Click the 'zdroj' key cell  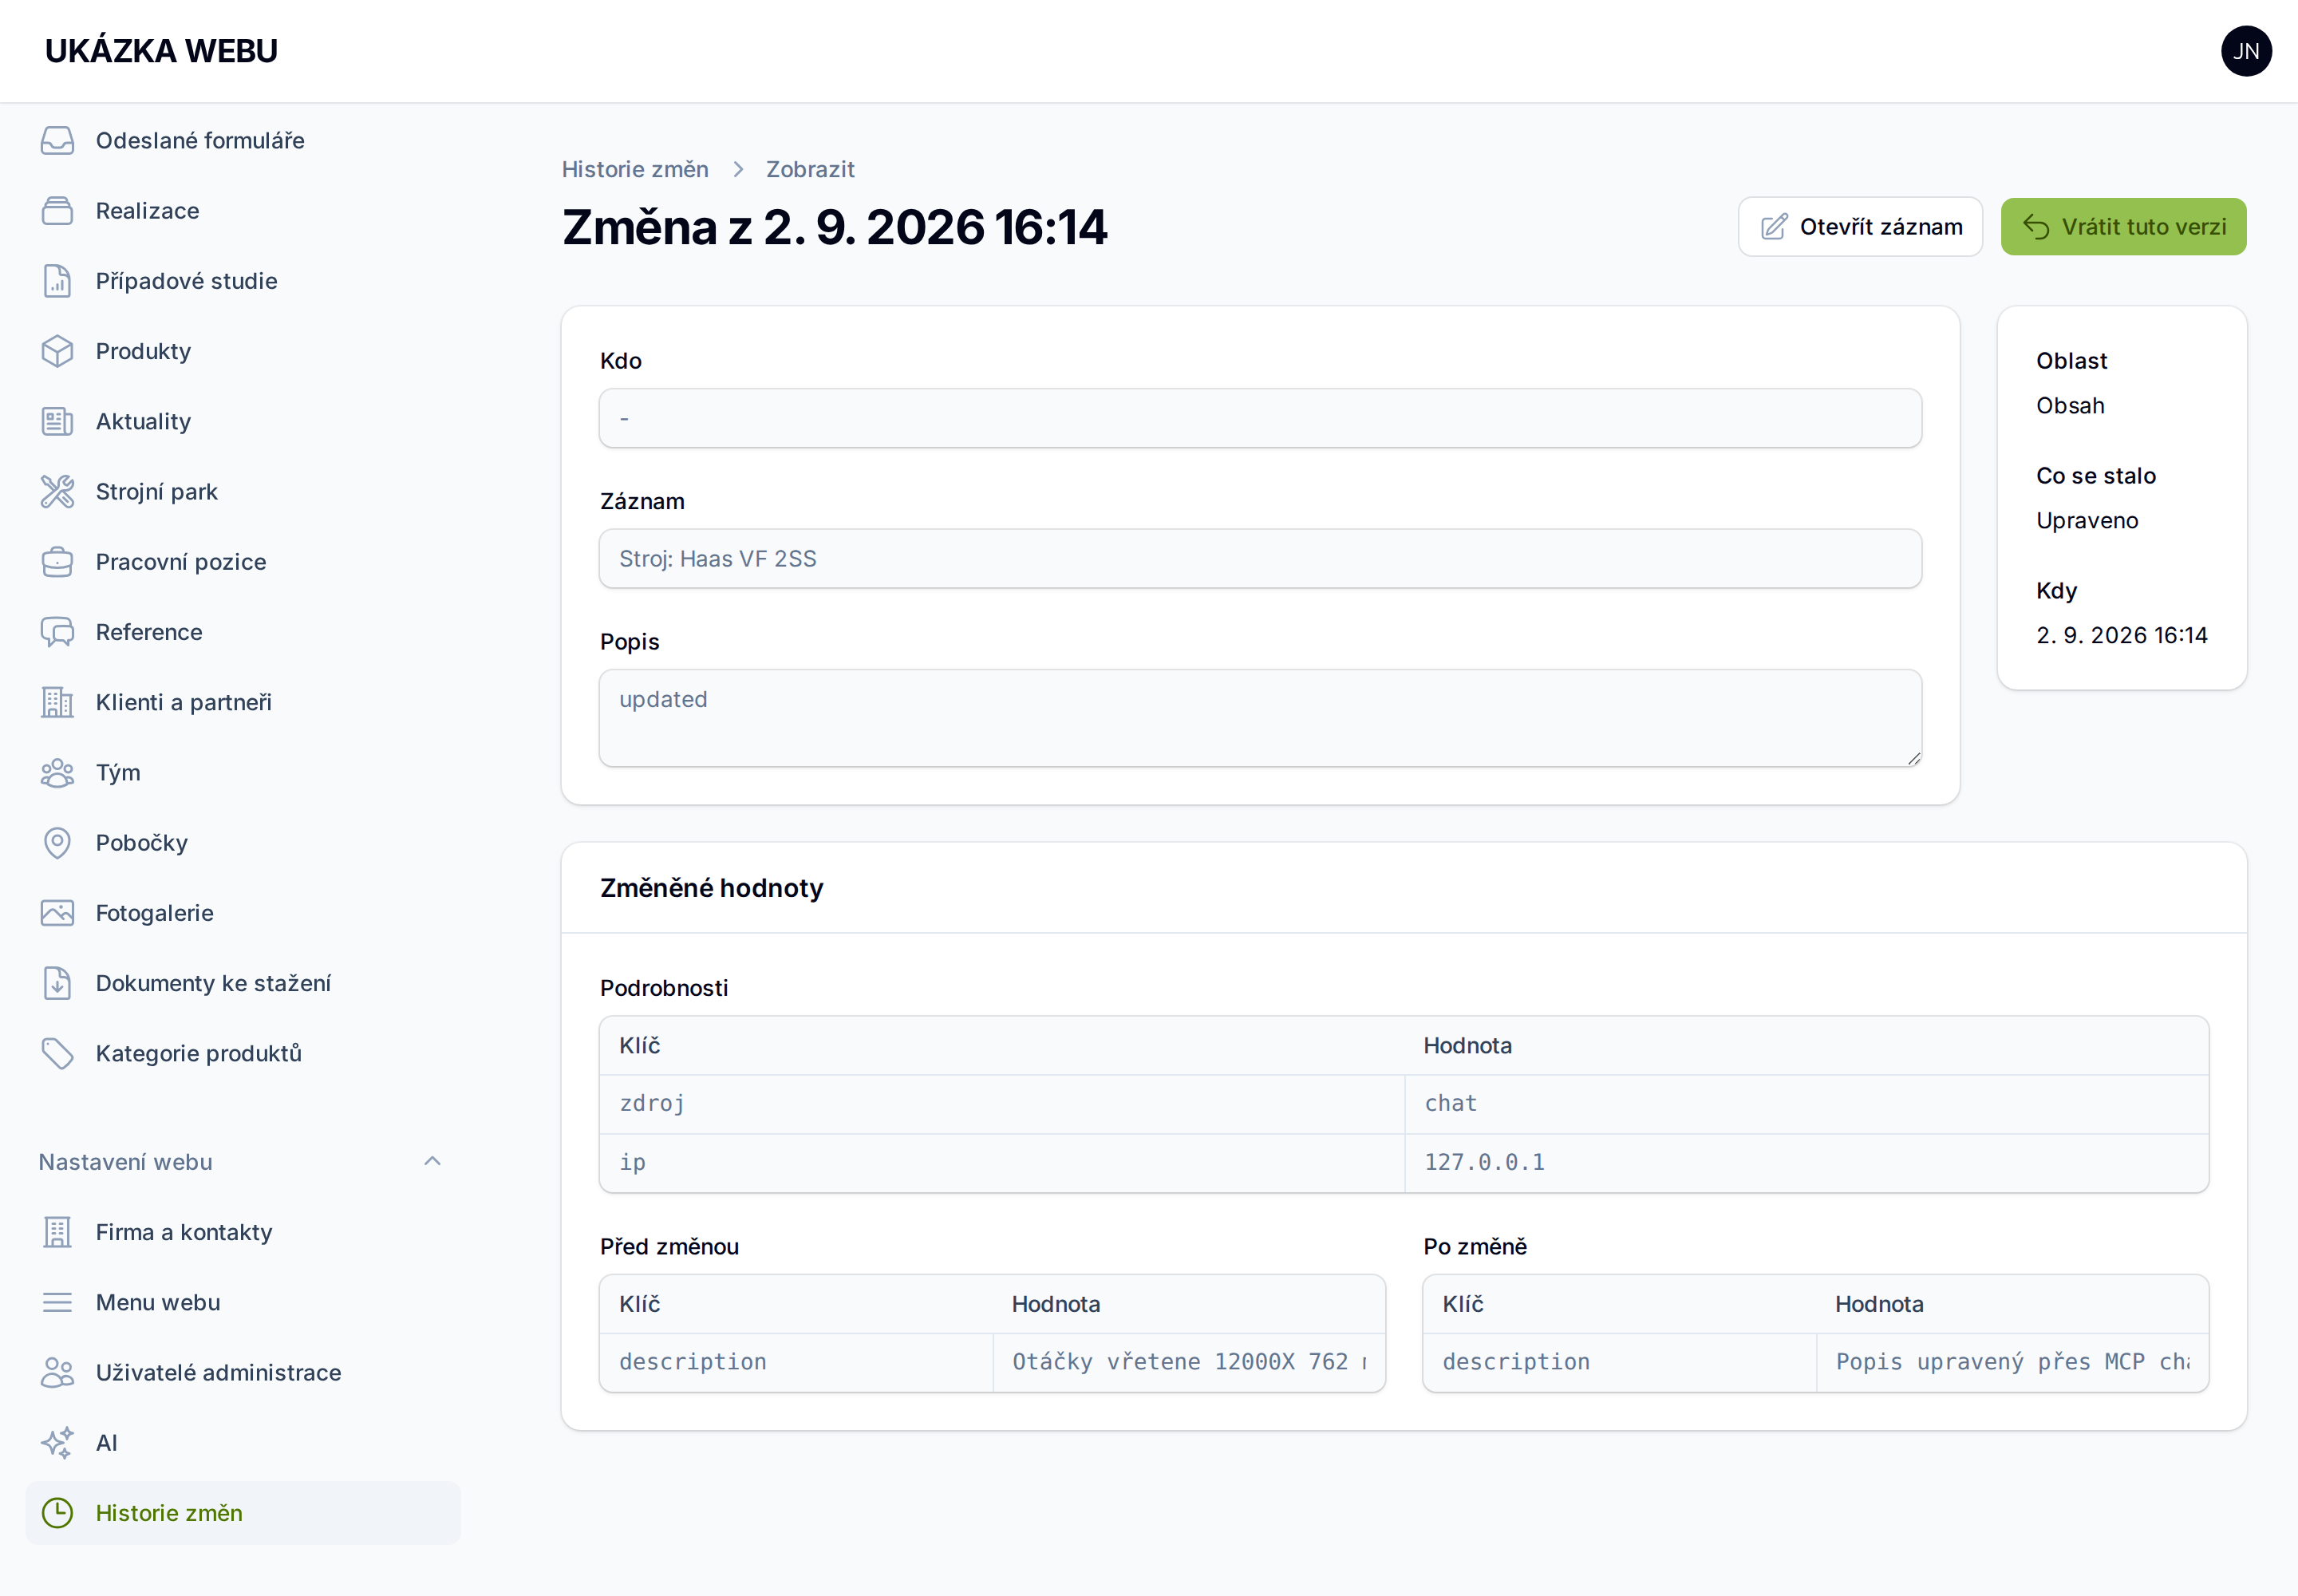(x=1002, y=1104)
